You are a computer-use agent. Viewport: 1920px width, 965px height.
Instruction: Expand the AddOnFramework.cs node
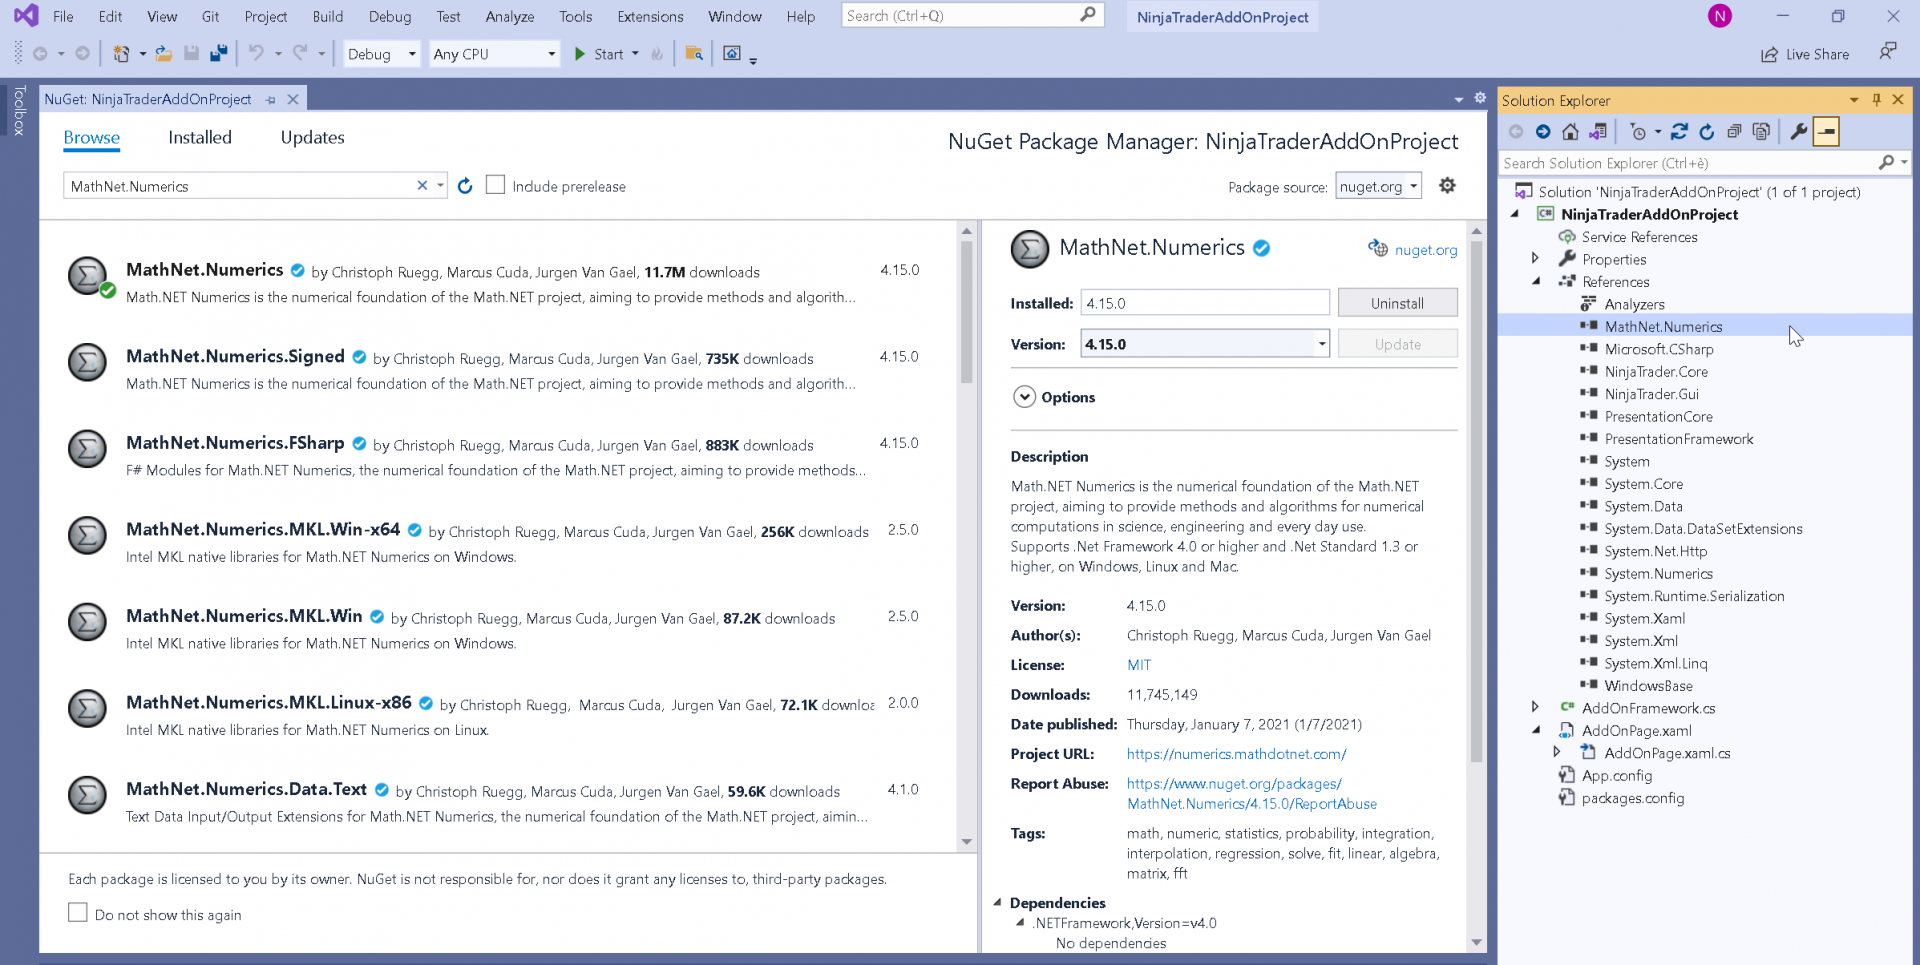point(1536,708)
